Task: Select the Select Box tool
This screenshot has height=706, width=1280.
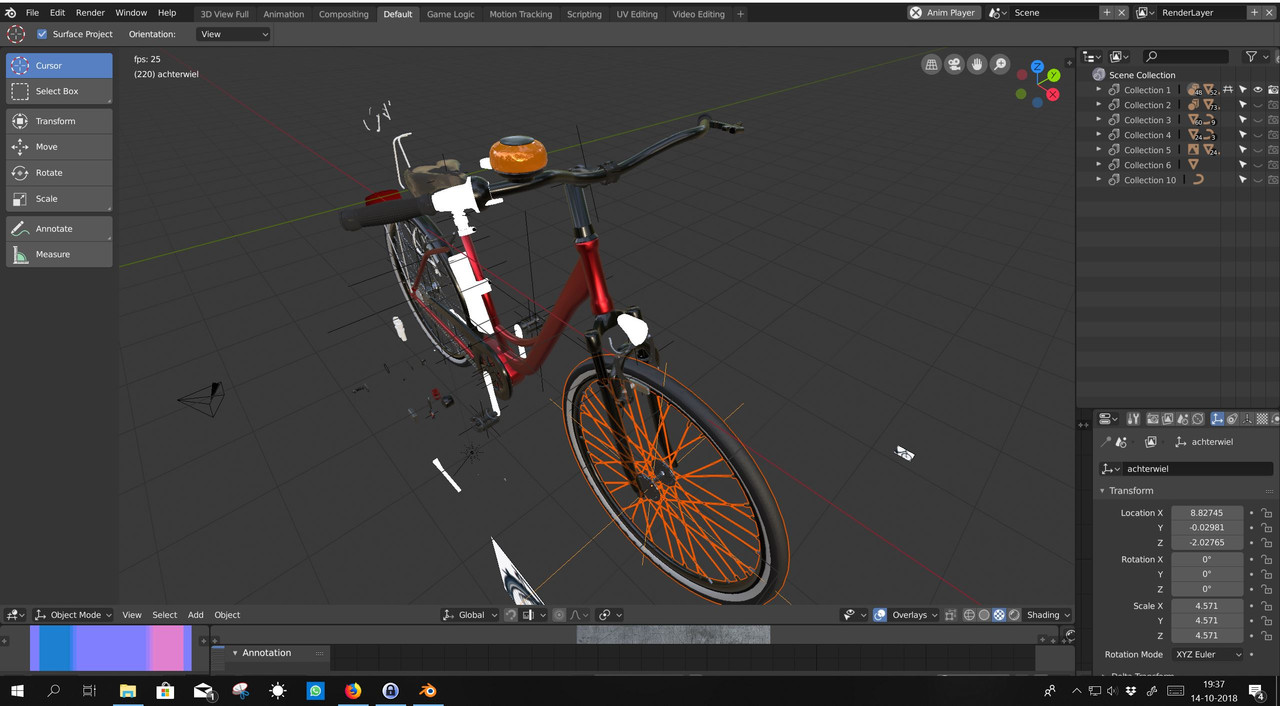Action: pos(59,91)
